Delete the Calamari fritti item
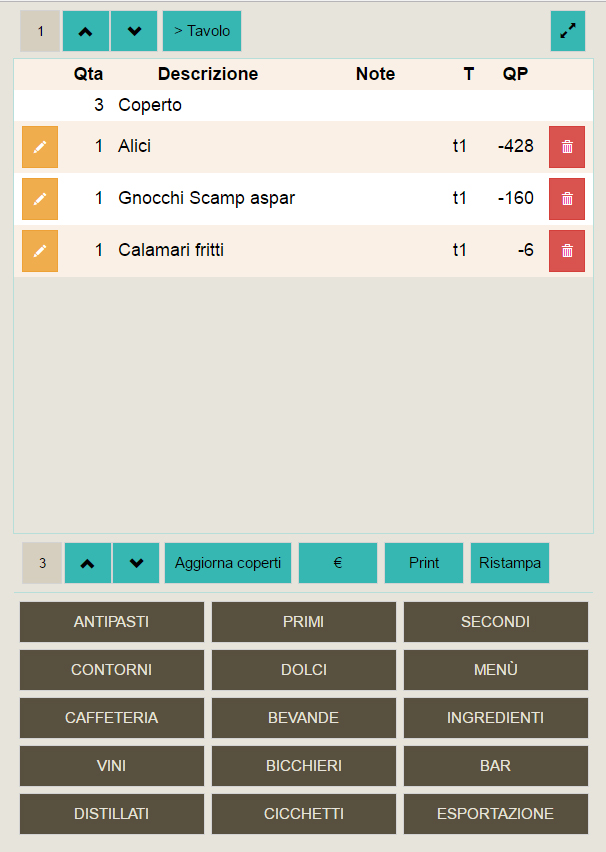This screenshot has height=852, width=606. pyautogui.click(x=567, y=250)
